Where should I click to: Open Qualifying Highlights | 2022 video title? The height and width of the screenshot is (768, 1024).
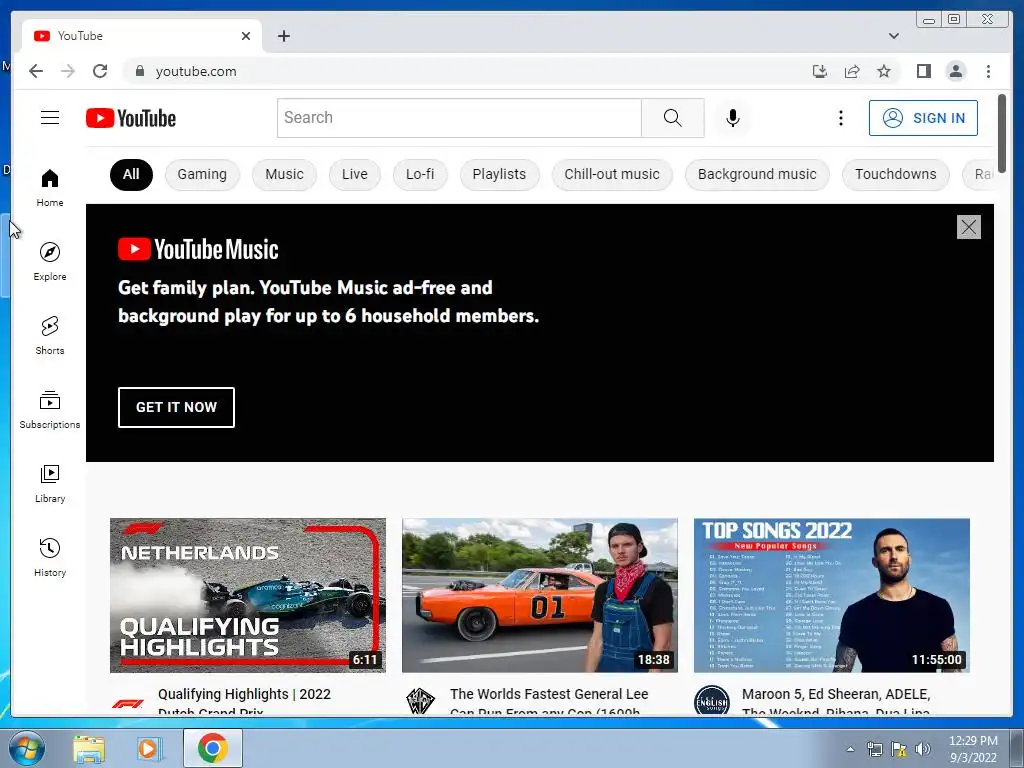[244, 701]
